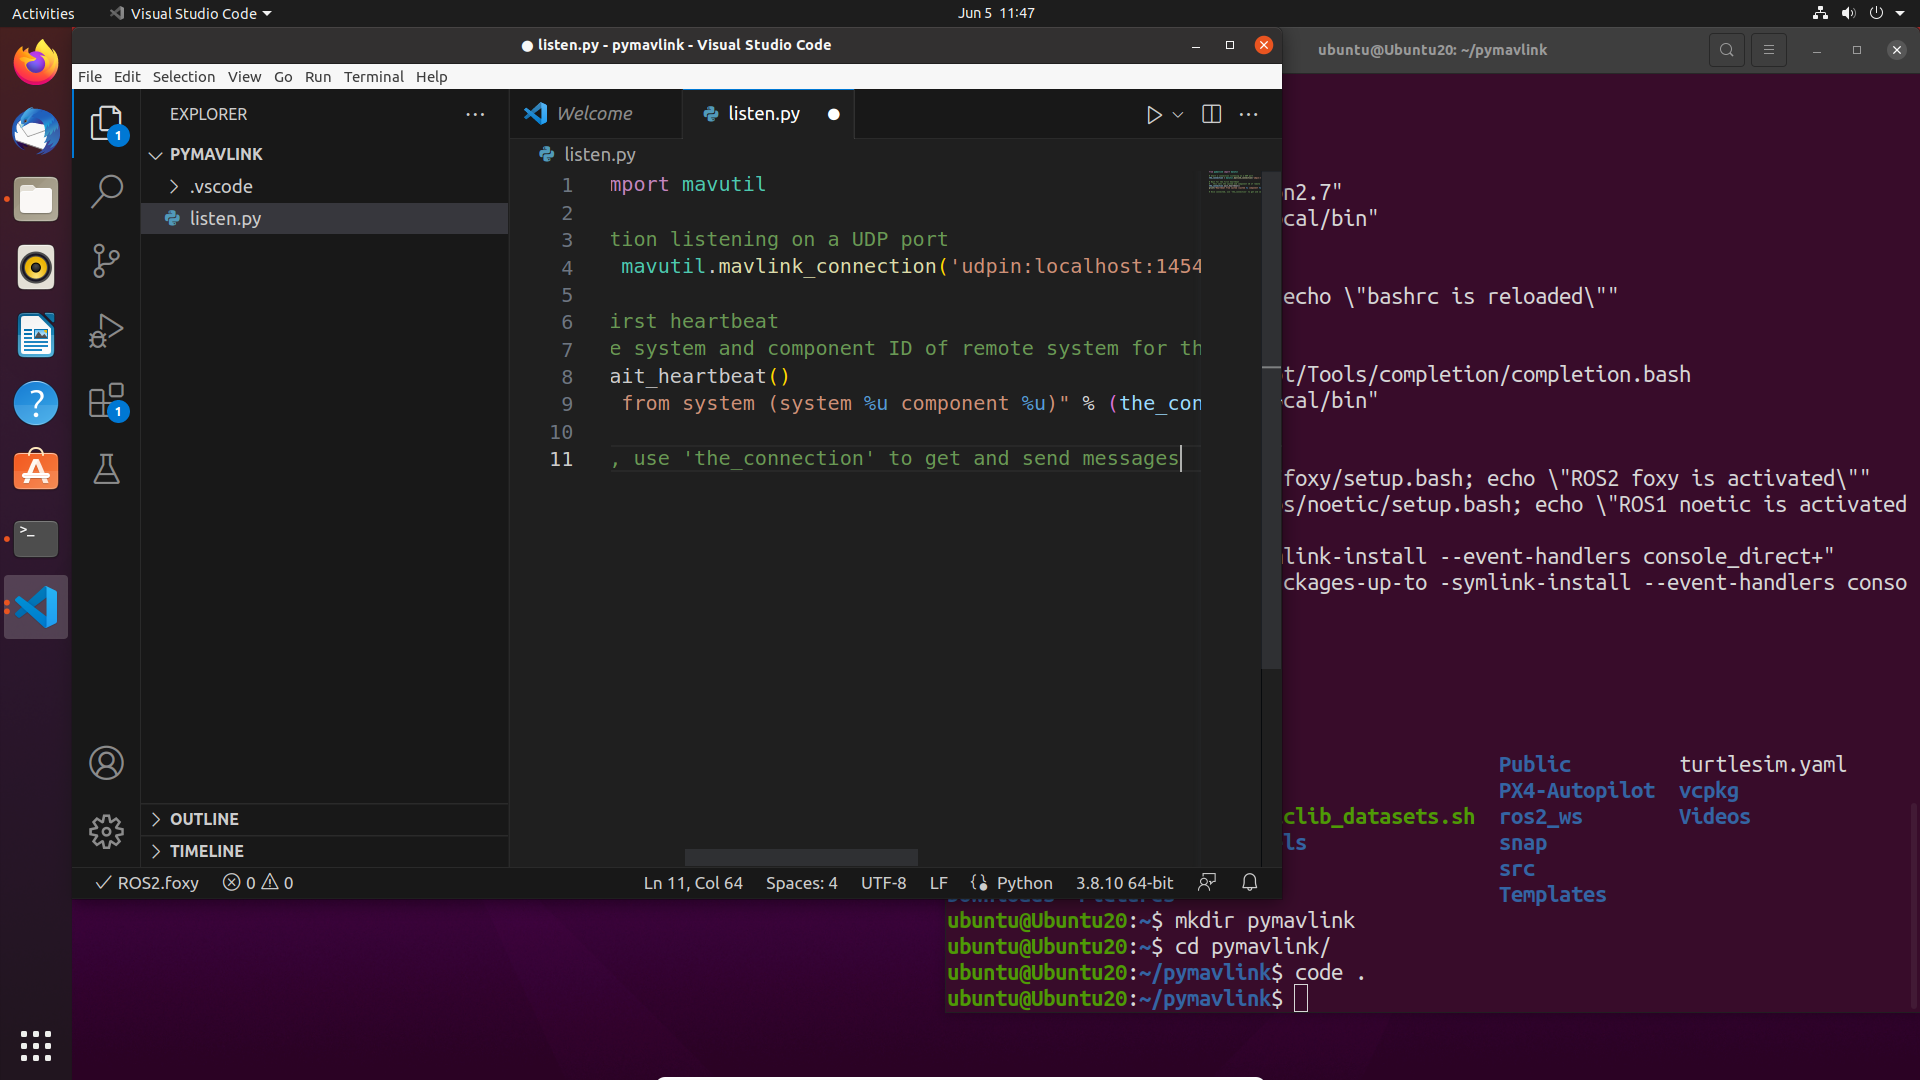
Task: Expand the .vscode folder
Action: (222, 187)
